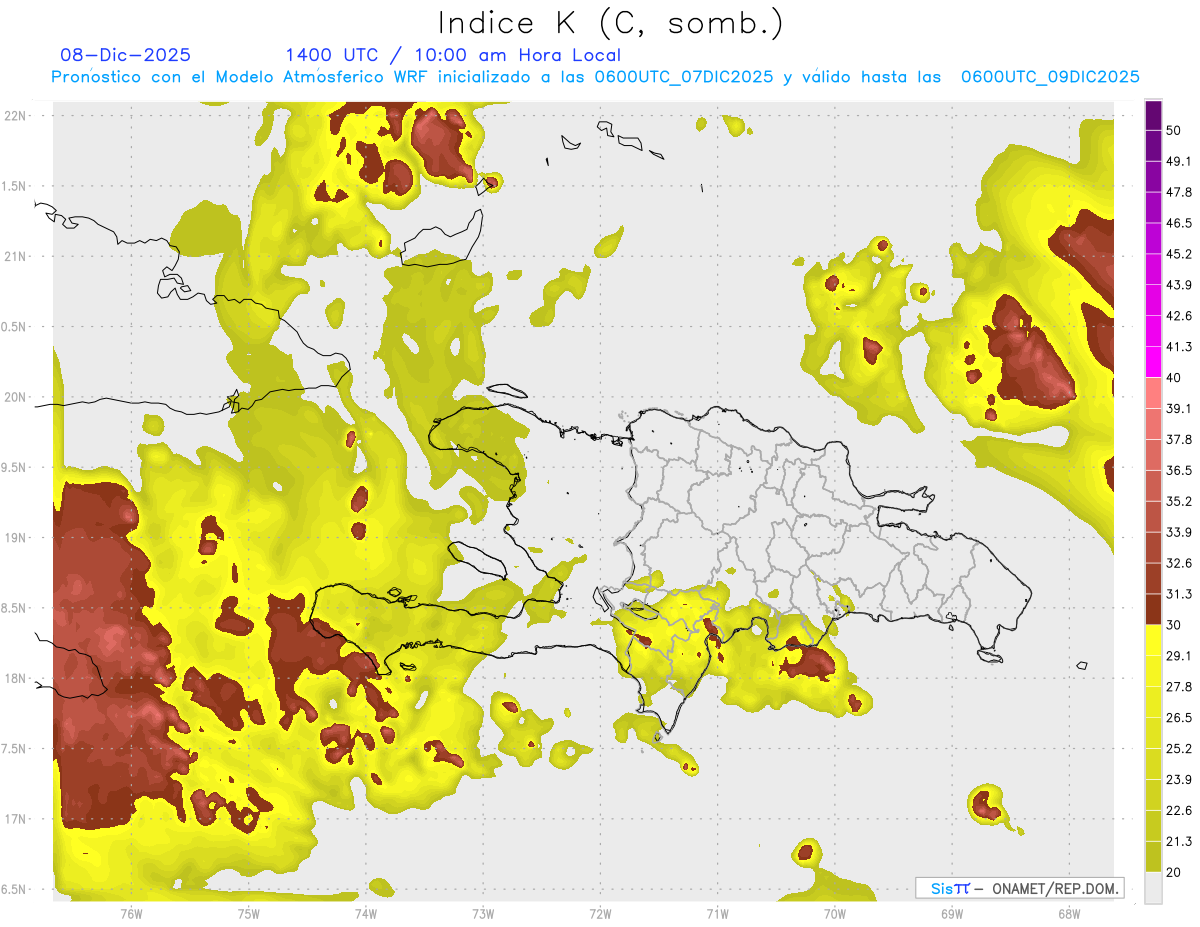
Task: Click the legend value '39.1'
Action: [1179, 409]
